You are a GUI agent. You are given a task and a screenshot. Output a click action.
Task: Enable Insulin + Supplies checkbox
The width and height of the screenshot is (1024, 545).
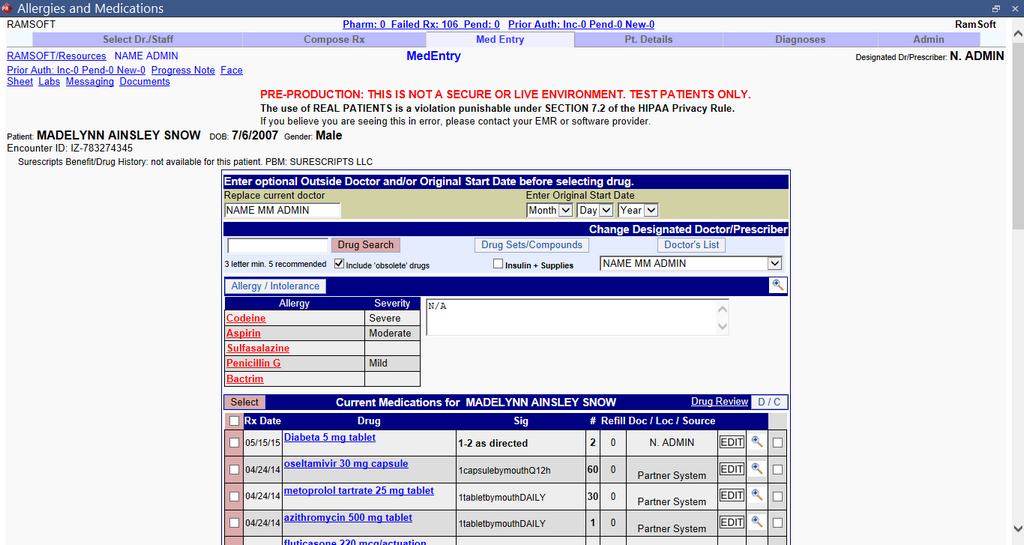[498, 264]
